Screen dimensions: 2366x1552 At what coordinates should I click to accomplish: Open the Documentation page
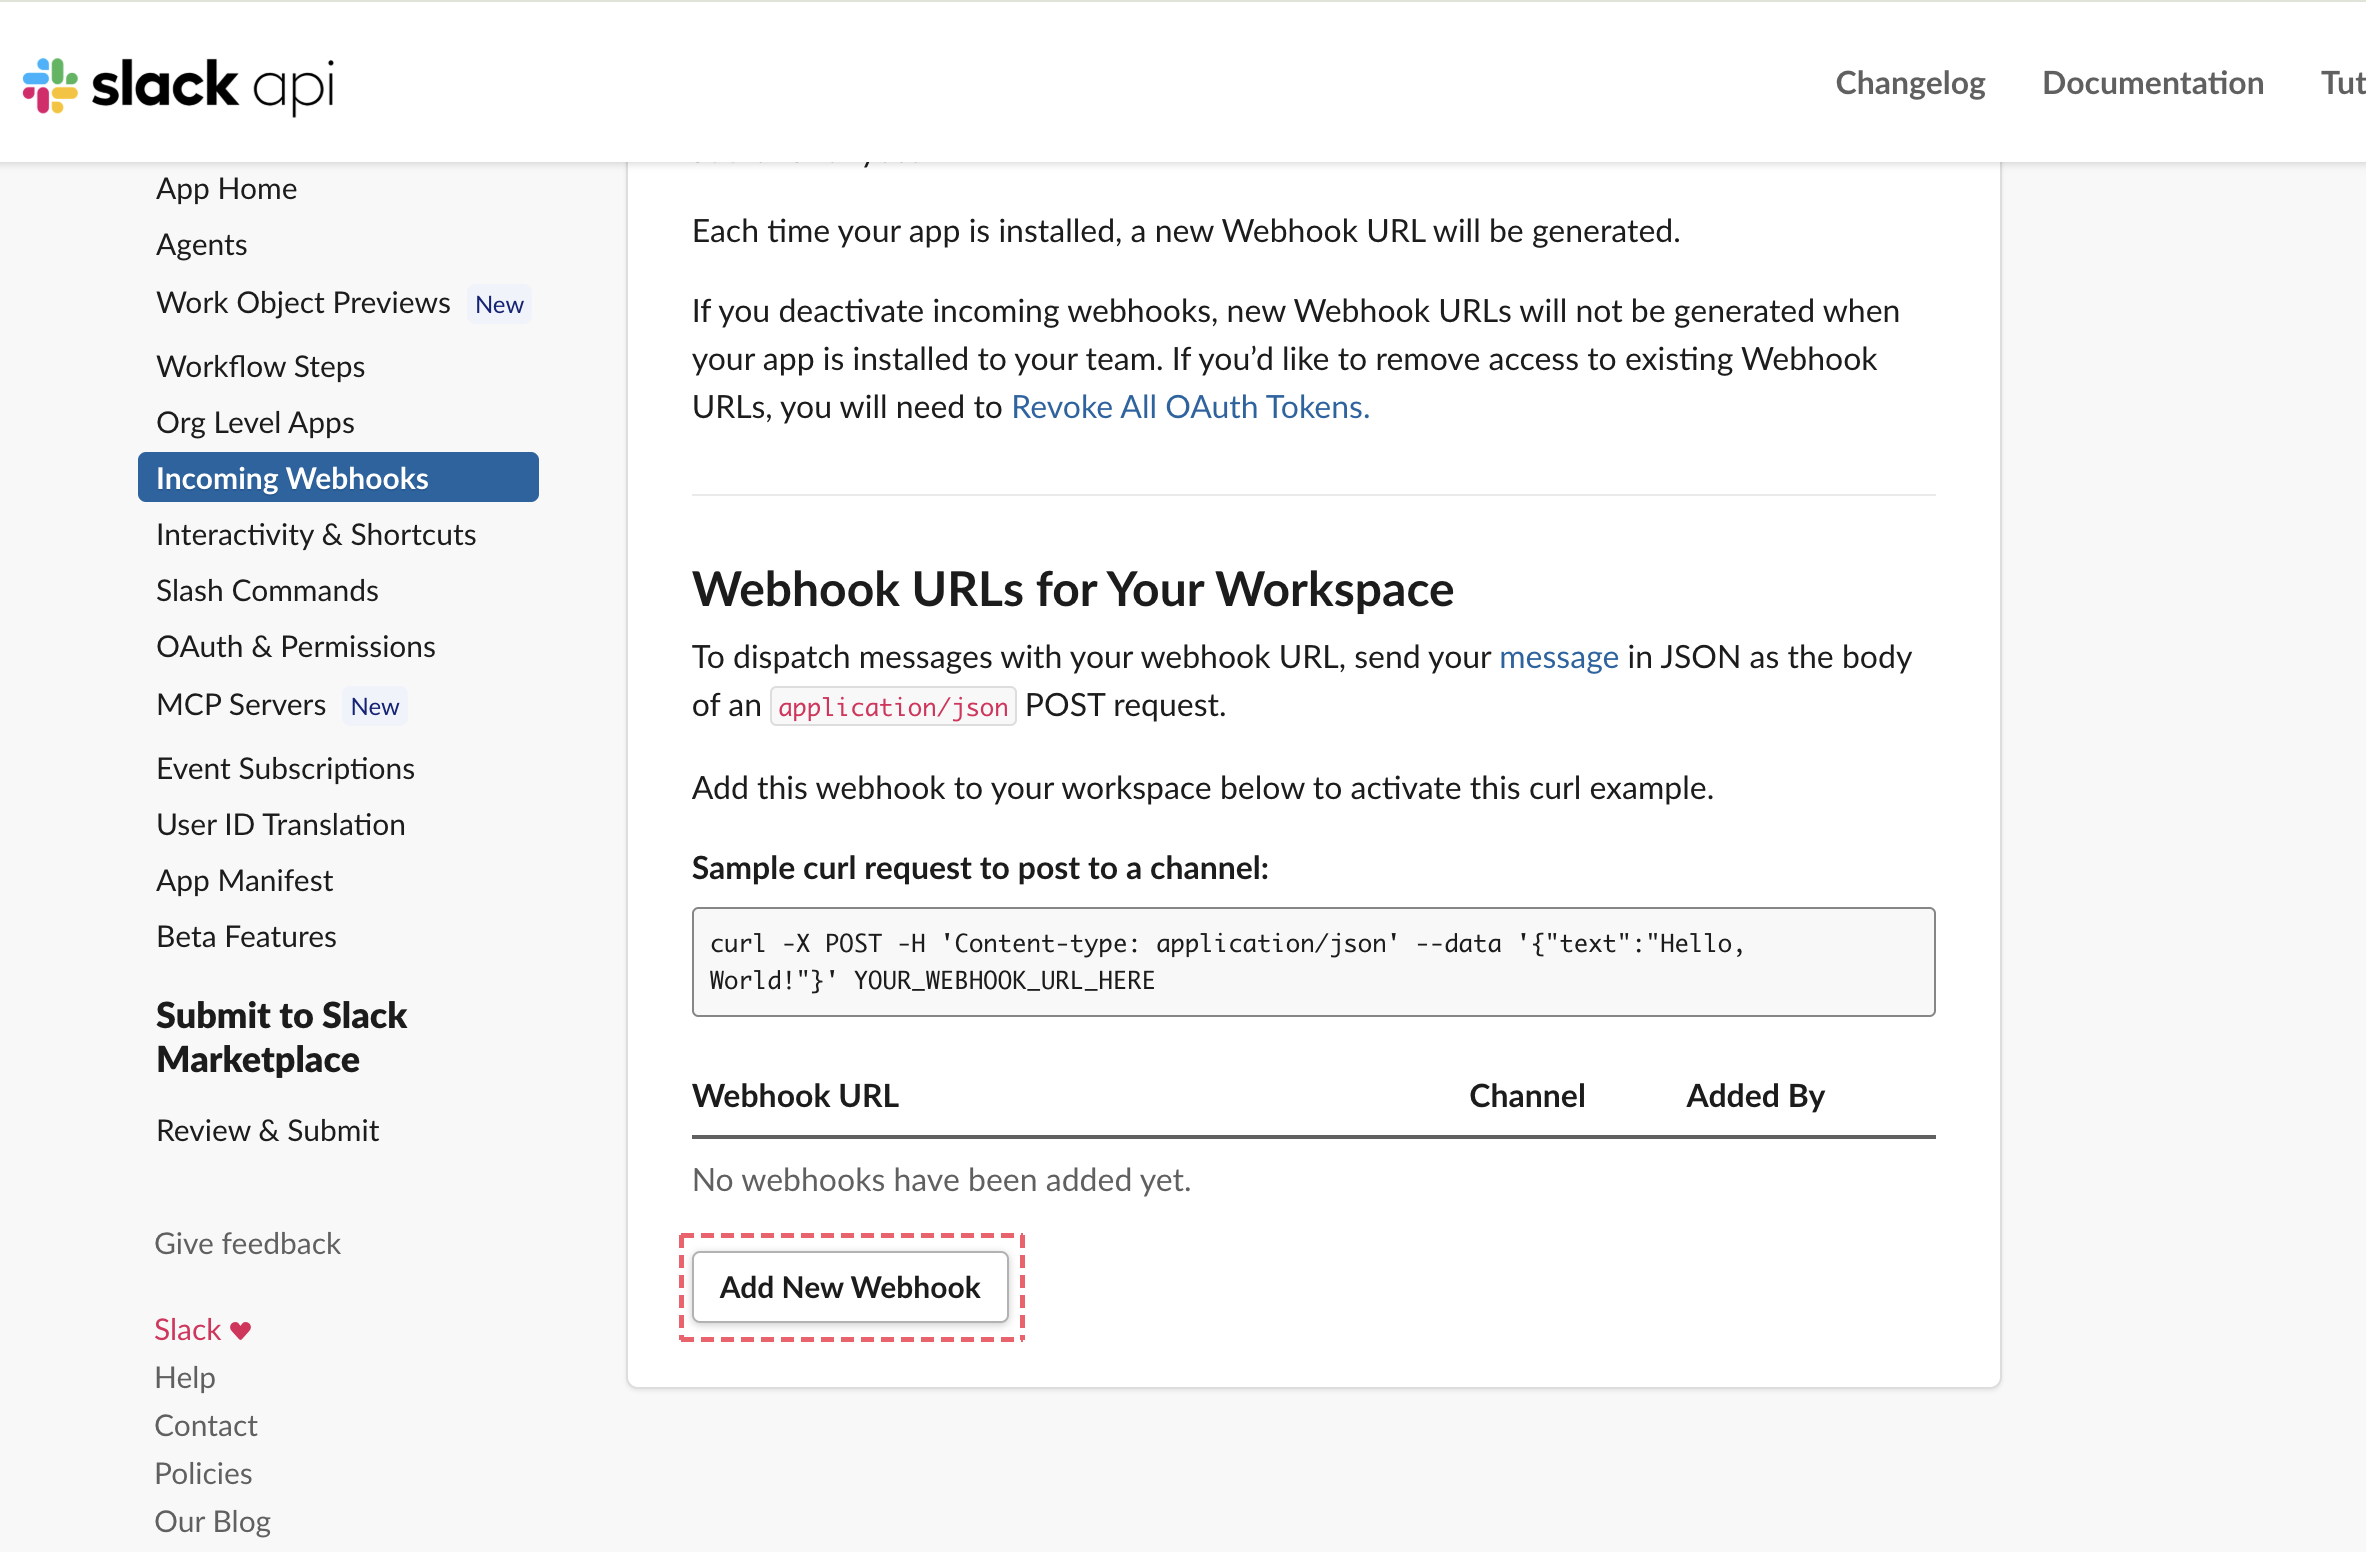pos(2153,83)
